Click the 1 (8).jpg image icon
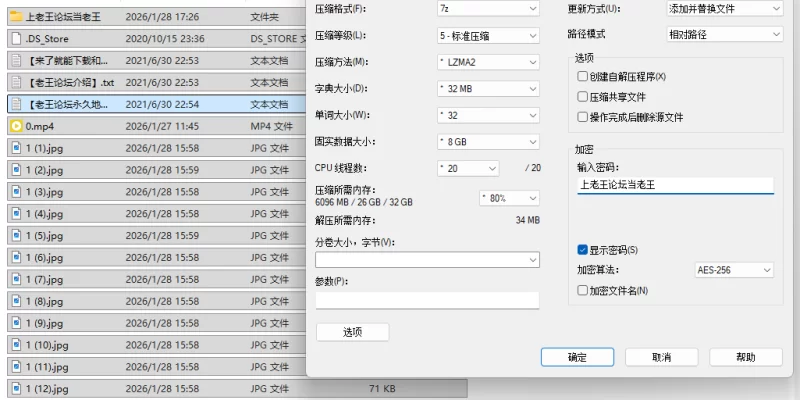The width and height of the screenshot is (800, 400). 16,301
